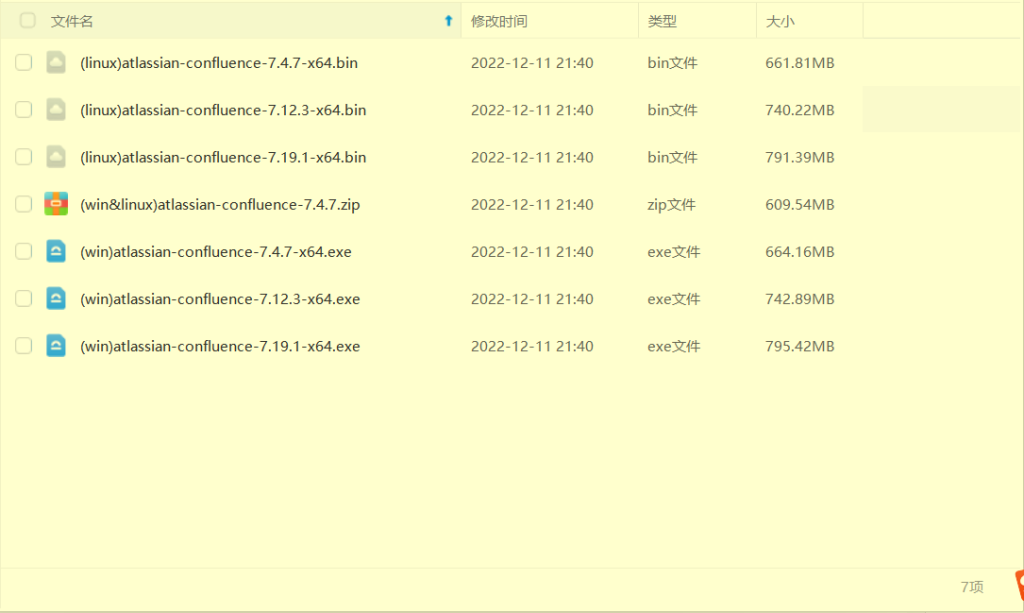This screenshot has width=1024, height=613.
Task: Sort by the 文件名 column header
Action: 72,22
